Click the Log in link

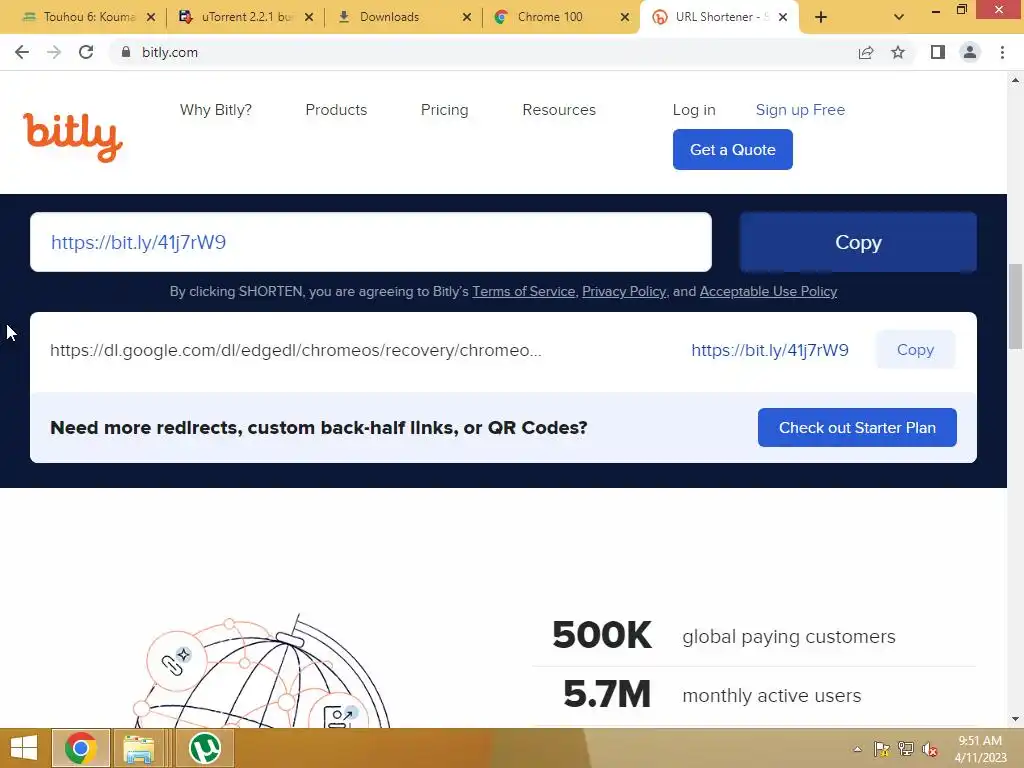click(694, 110)
